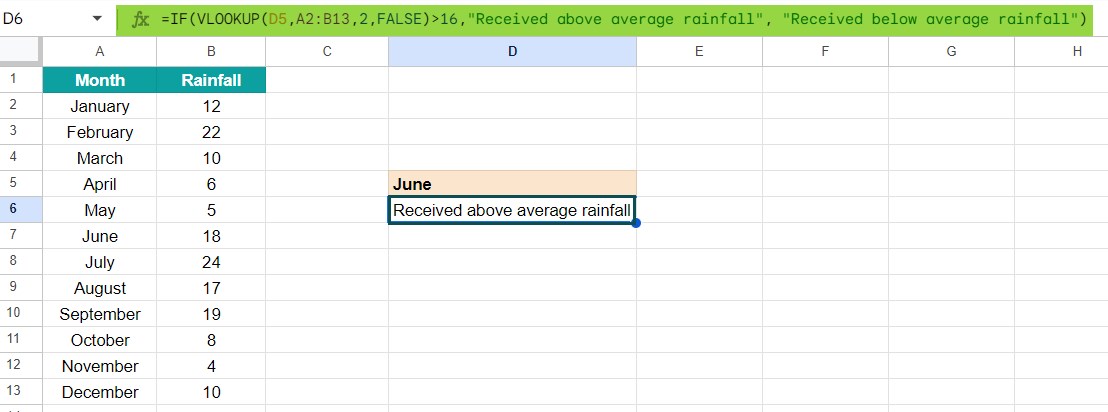This screenshot has width=1108, height=412.
Task: Select column E header
Action: point(699,51)
